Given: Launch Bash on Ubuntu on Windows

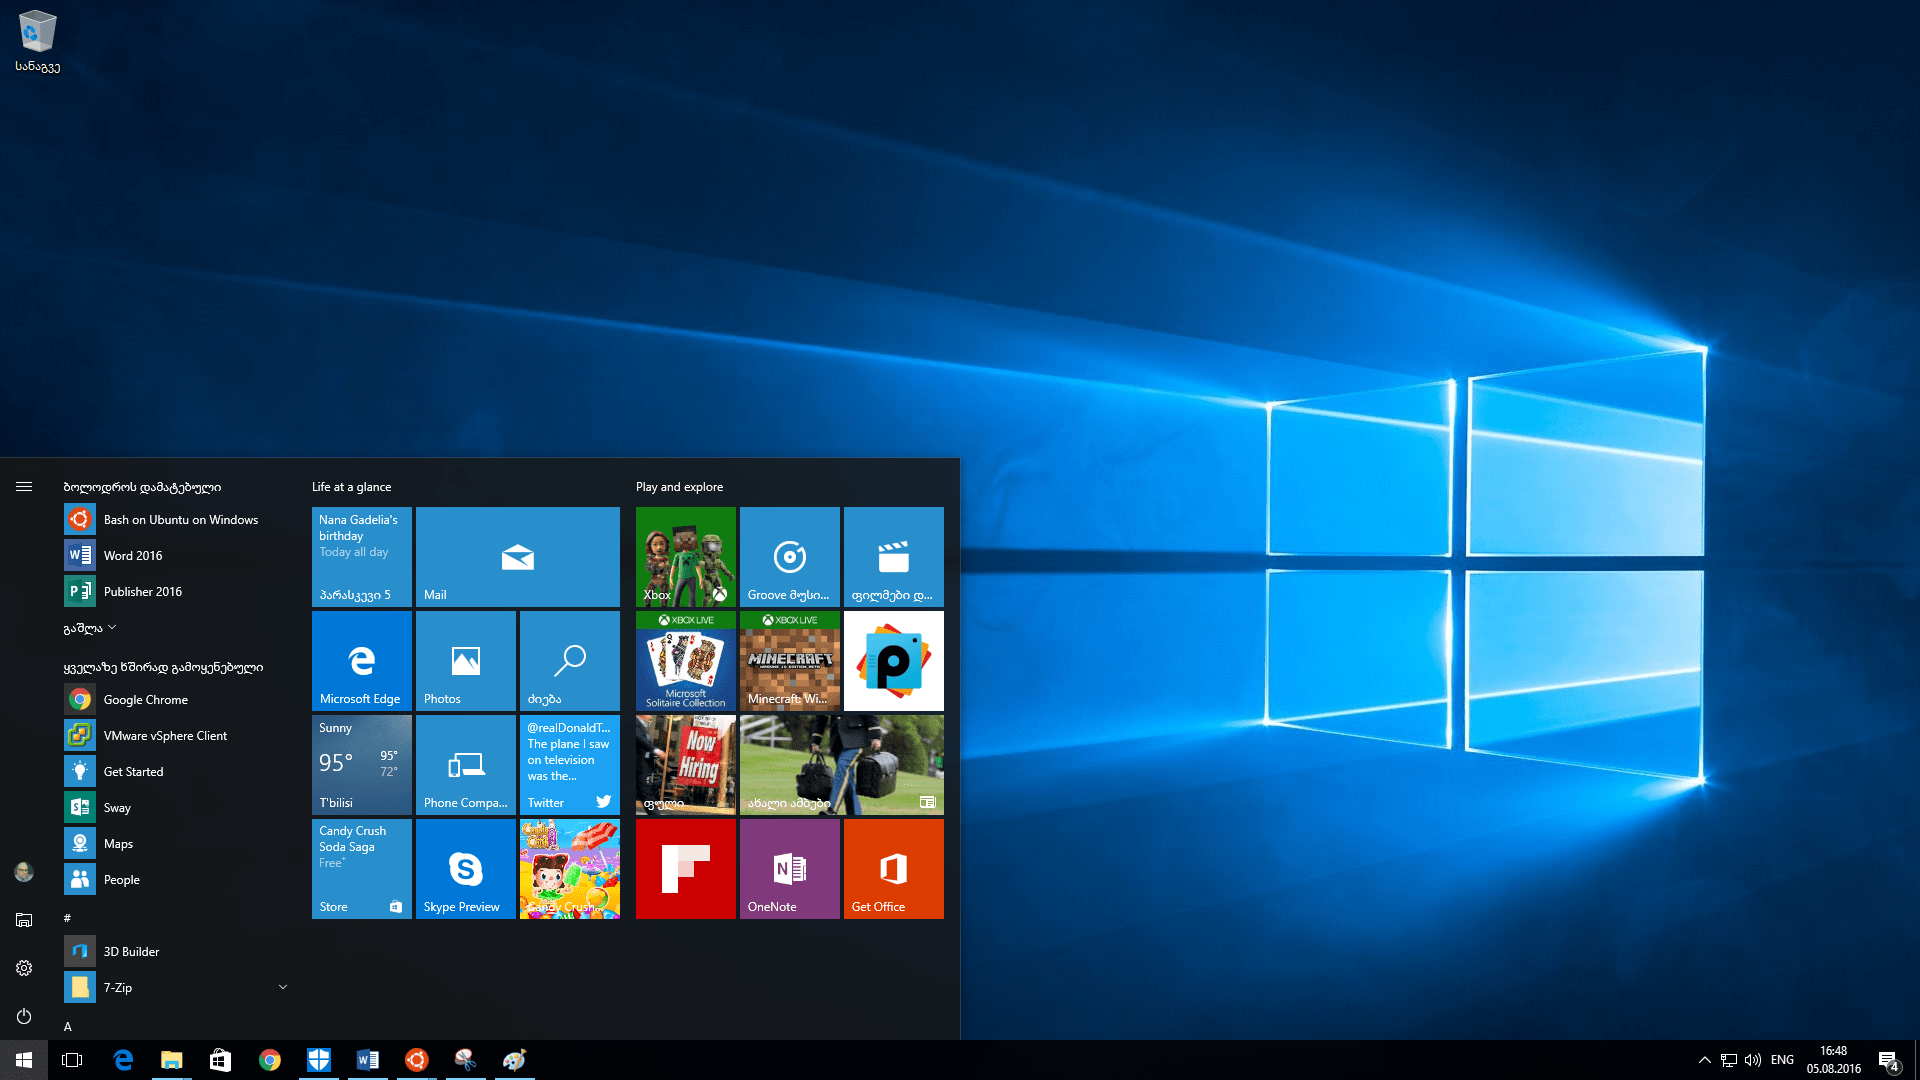Looking at the screenshot, I should 180,519.
